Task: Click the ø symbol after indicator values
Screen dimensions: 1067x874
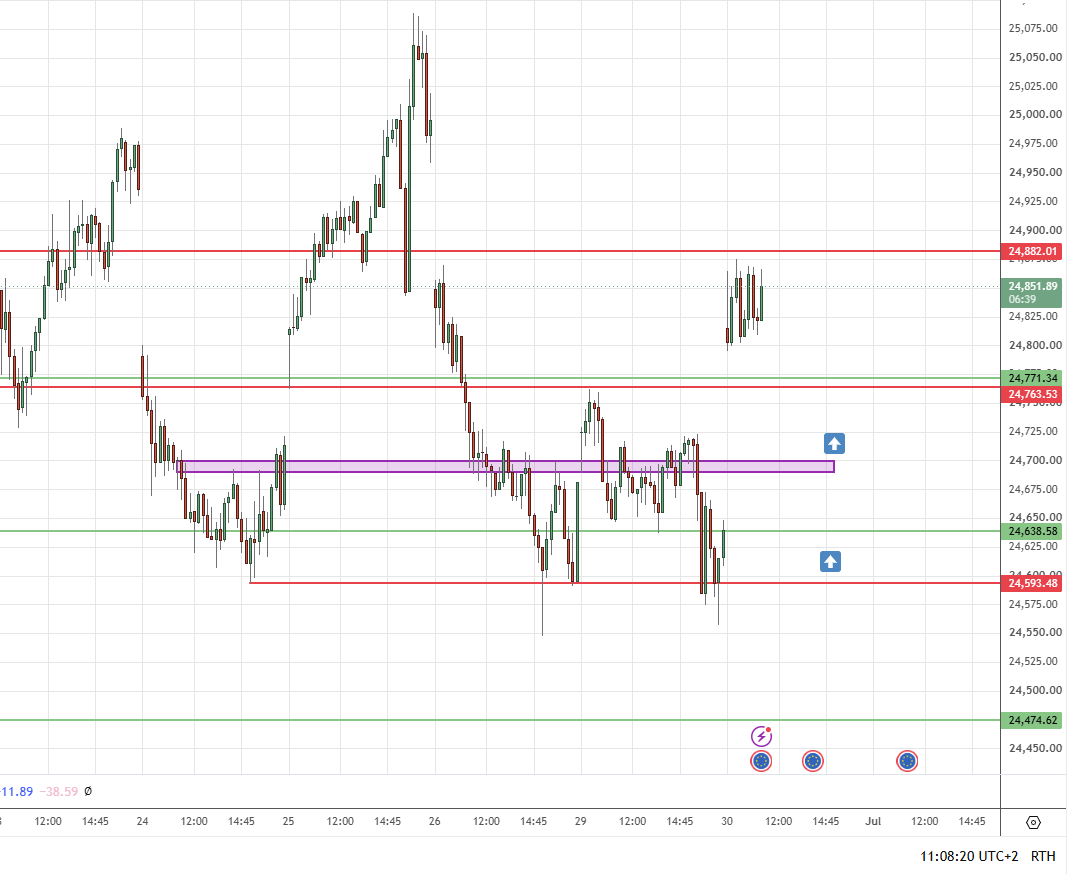Action: pos(88,792)
